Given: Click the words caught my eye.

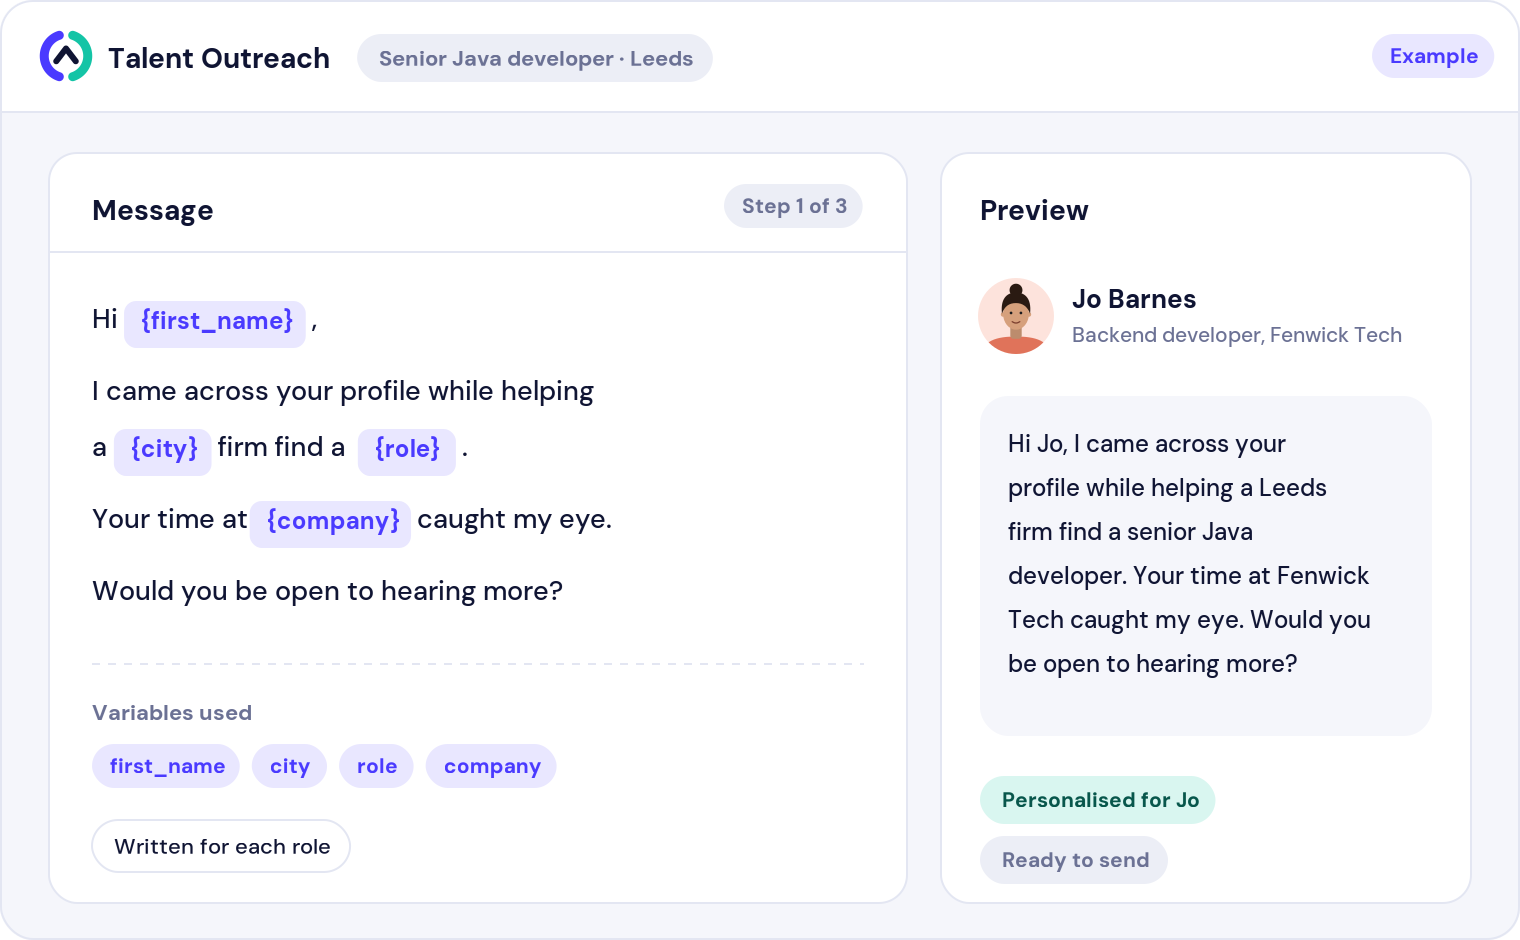Looking at the screenshot, I should click(x=514, y=519).
